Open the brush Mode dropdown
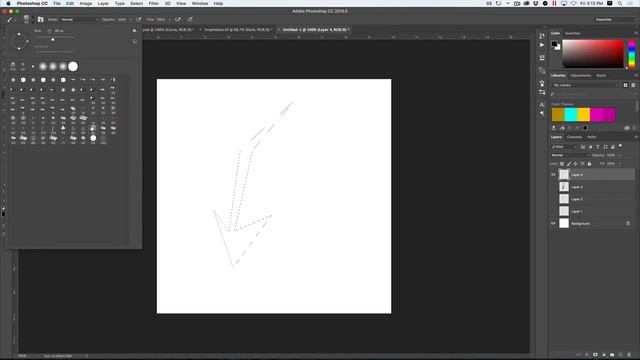Image resolution: width=640 pixels, height=360 pixels. click(80, 19)
